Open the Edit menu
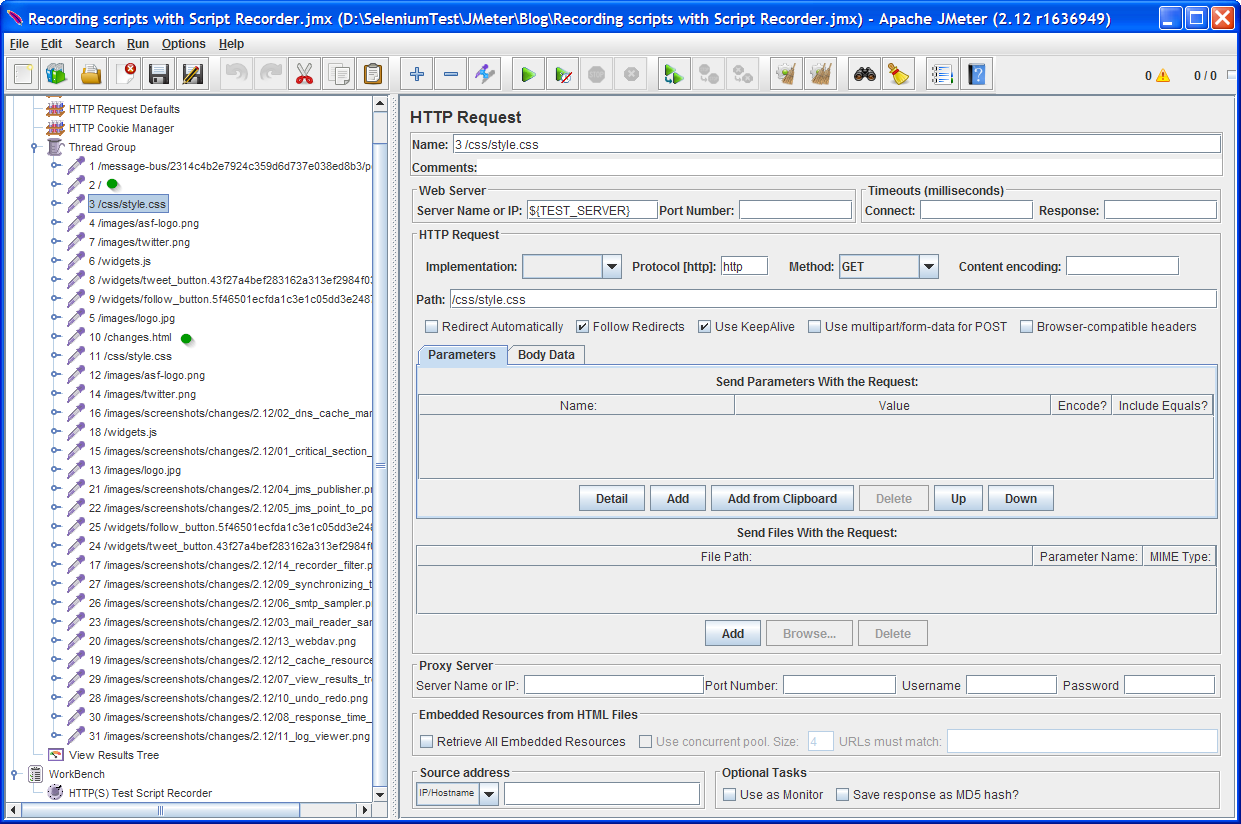1241x824 pixels. tap(51, 44)
